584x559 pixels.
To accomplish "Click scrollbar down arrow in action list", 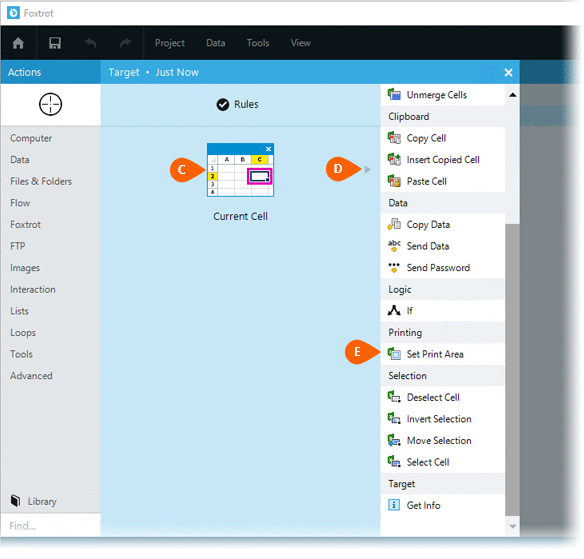I will 512,527.
